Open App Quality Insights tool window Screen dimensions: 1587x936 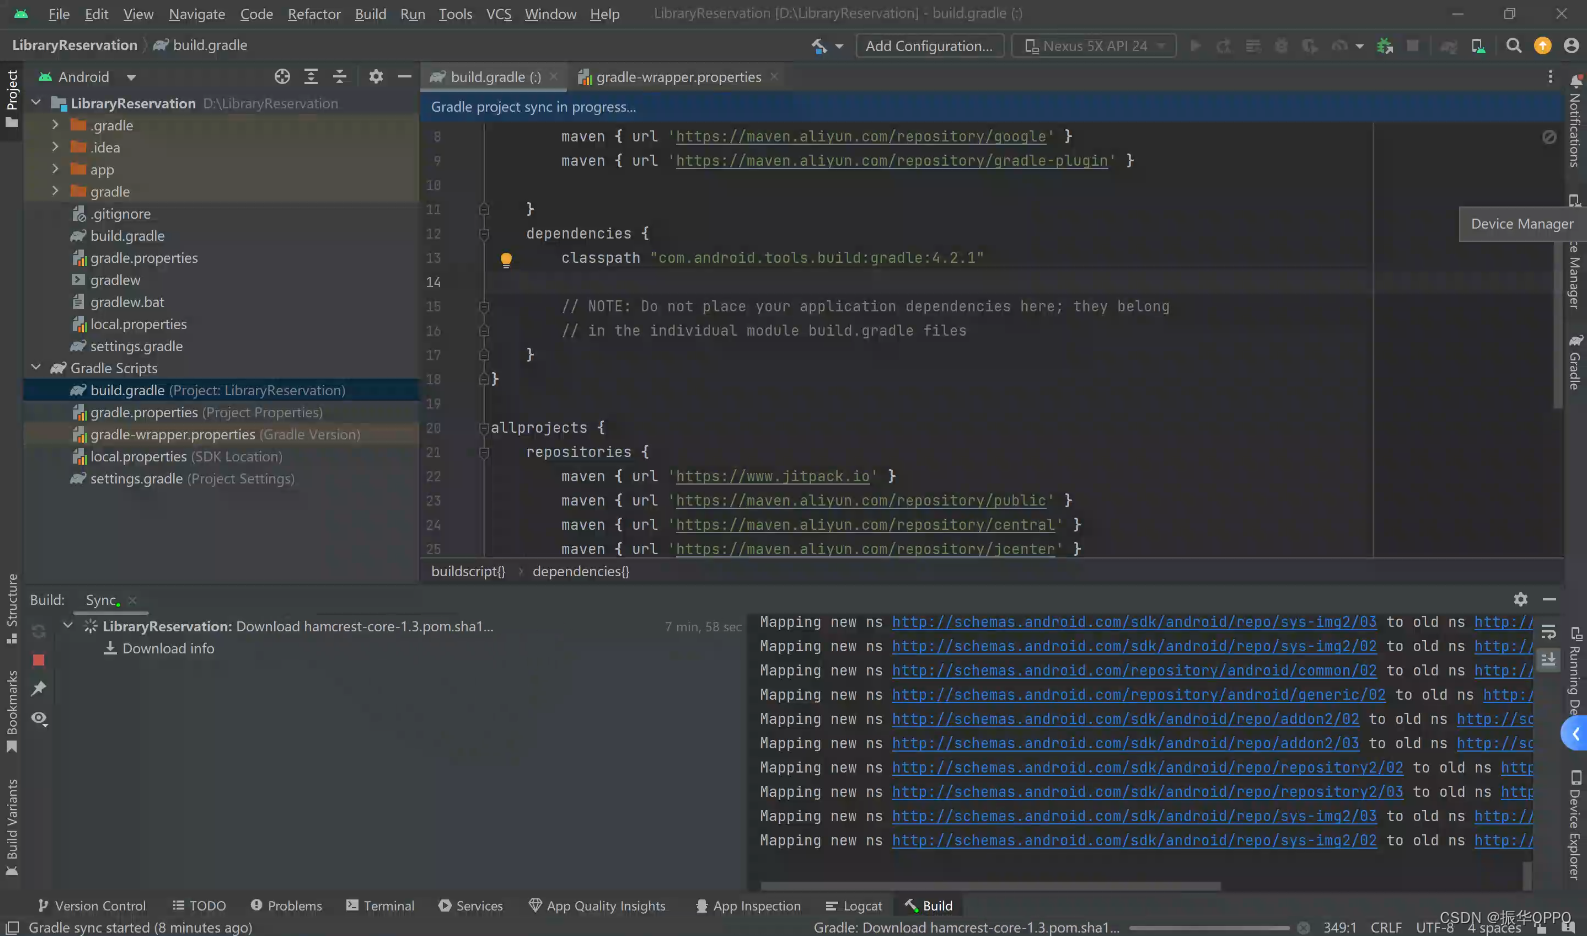(597, 906)
